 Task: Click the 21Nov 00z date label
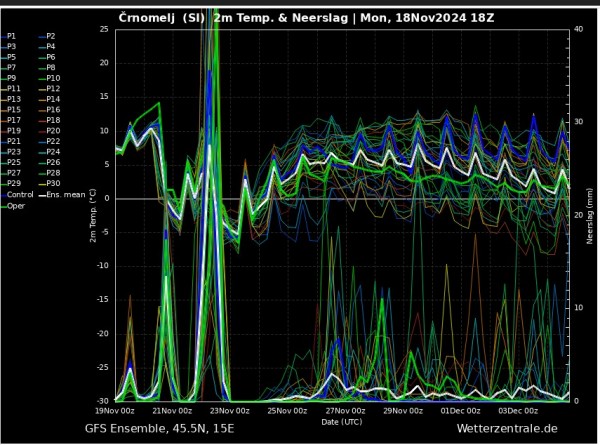pyautogui.click(x=172, y=411)
